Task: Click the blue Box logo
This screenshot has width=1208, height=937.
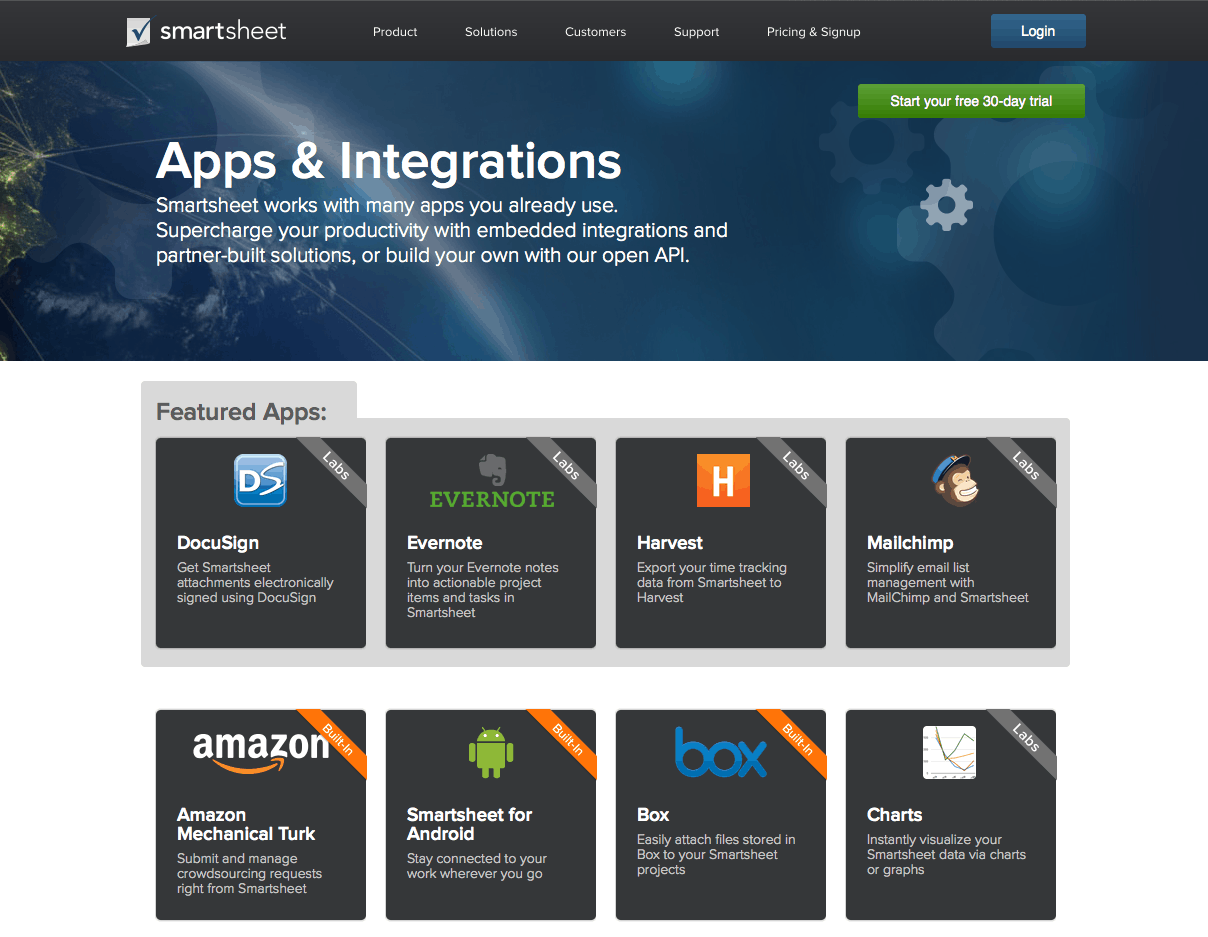Action: [x=720, y=752]
